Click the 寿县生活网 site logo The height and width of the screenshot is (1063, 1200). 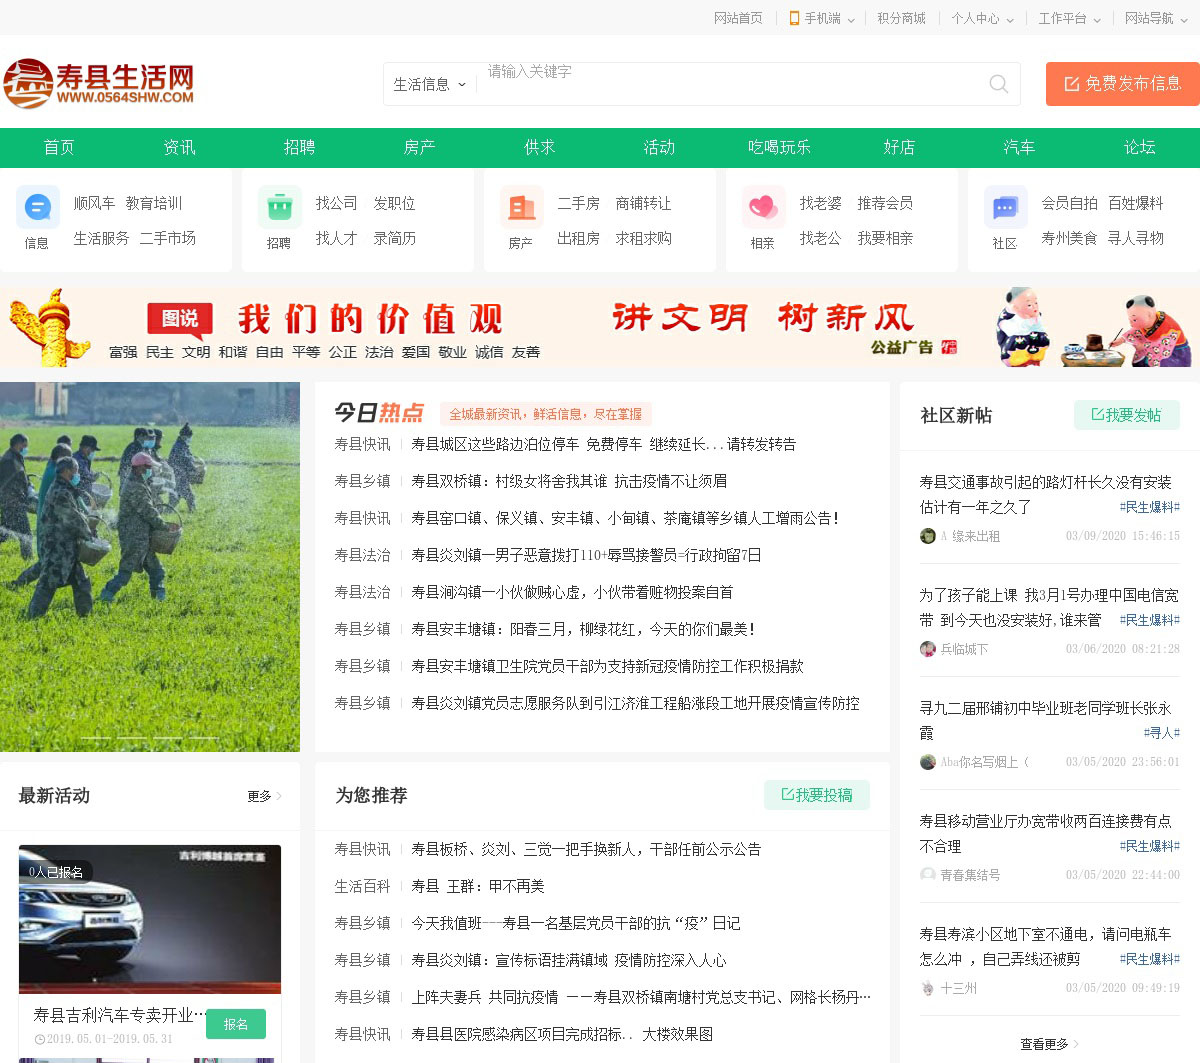(x=99, y=83)
